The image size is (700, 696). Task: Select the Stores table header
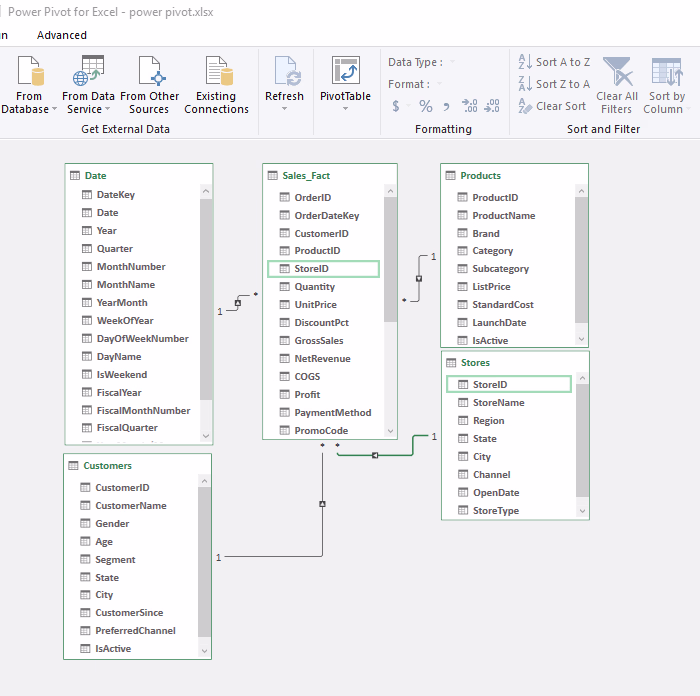pyautogui.click(x=515, y=363)
